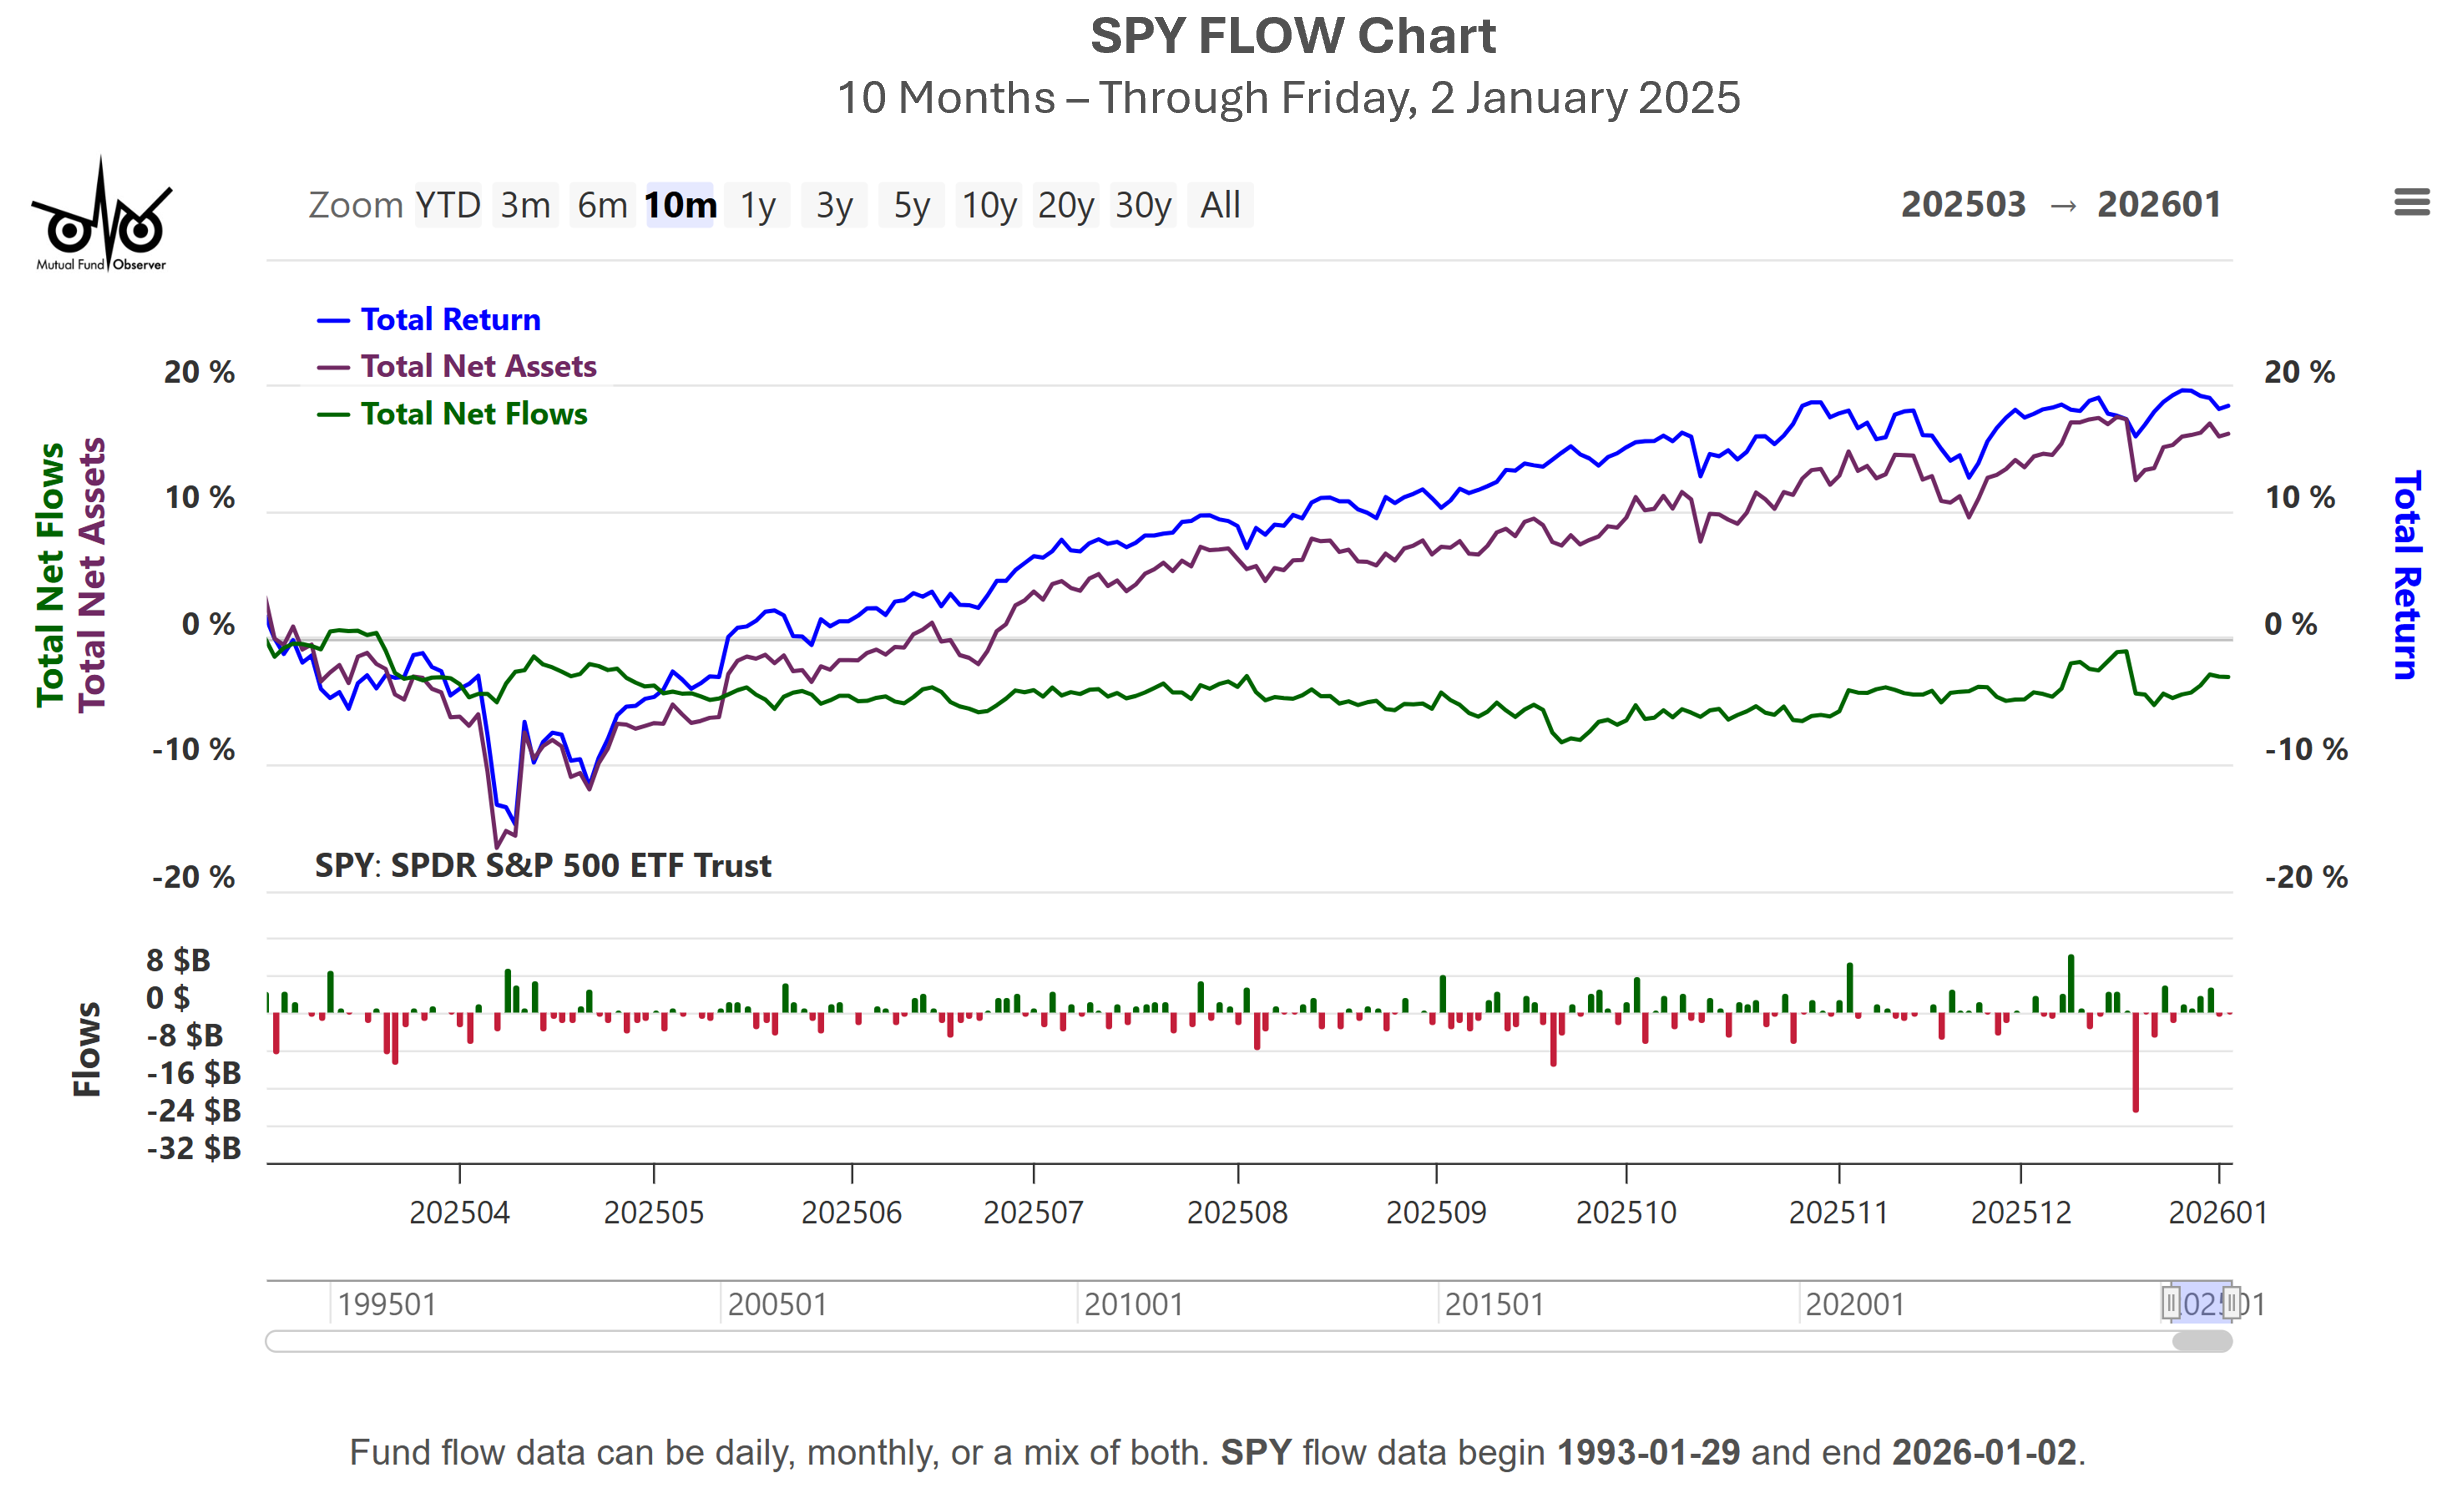Open the chart hamburger context menu
Viewport: 2448px width, 1485px height.
tap(2410, 203)
